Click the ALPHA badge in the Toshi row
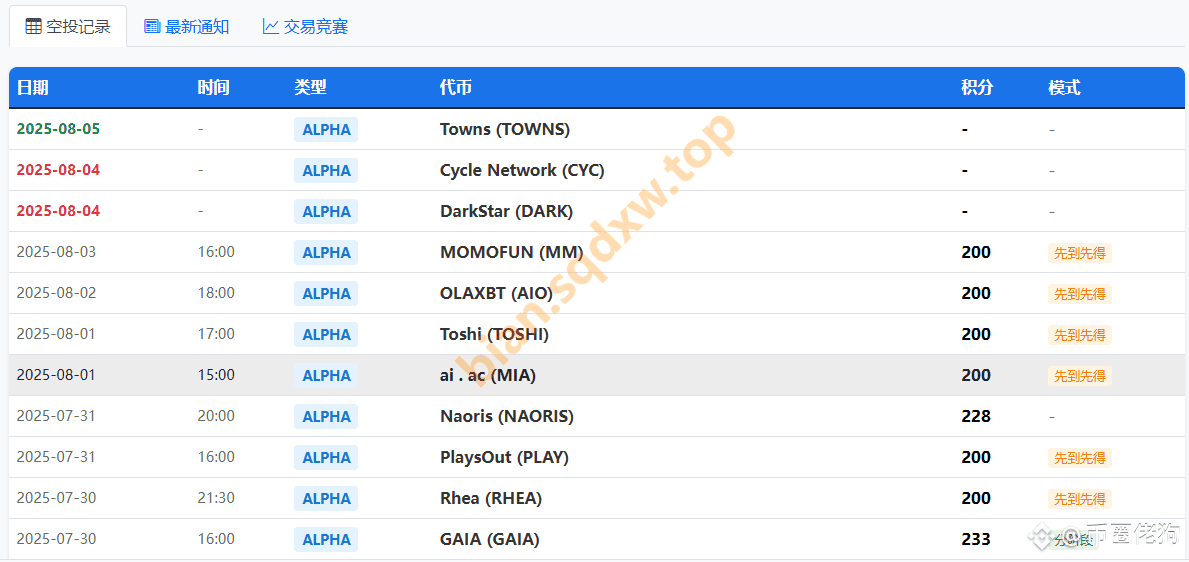This screenshot has width=1189, height=562. point(326,334)
